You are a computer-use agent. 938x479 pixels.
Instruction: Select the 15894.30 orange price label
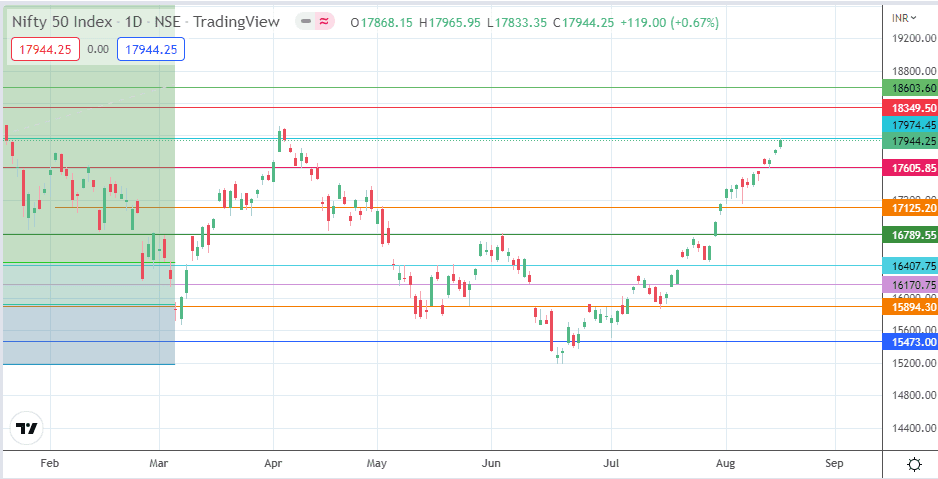click(x=910, y=307)
